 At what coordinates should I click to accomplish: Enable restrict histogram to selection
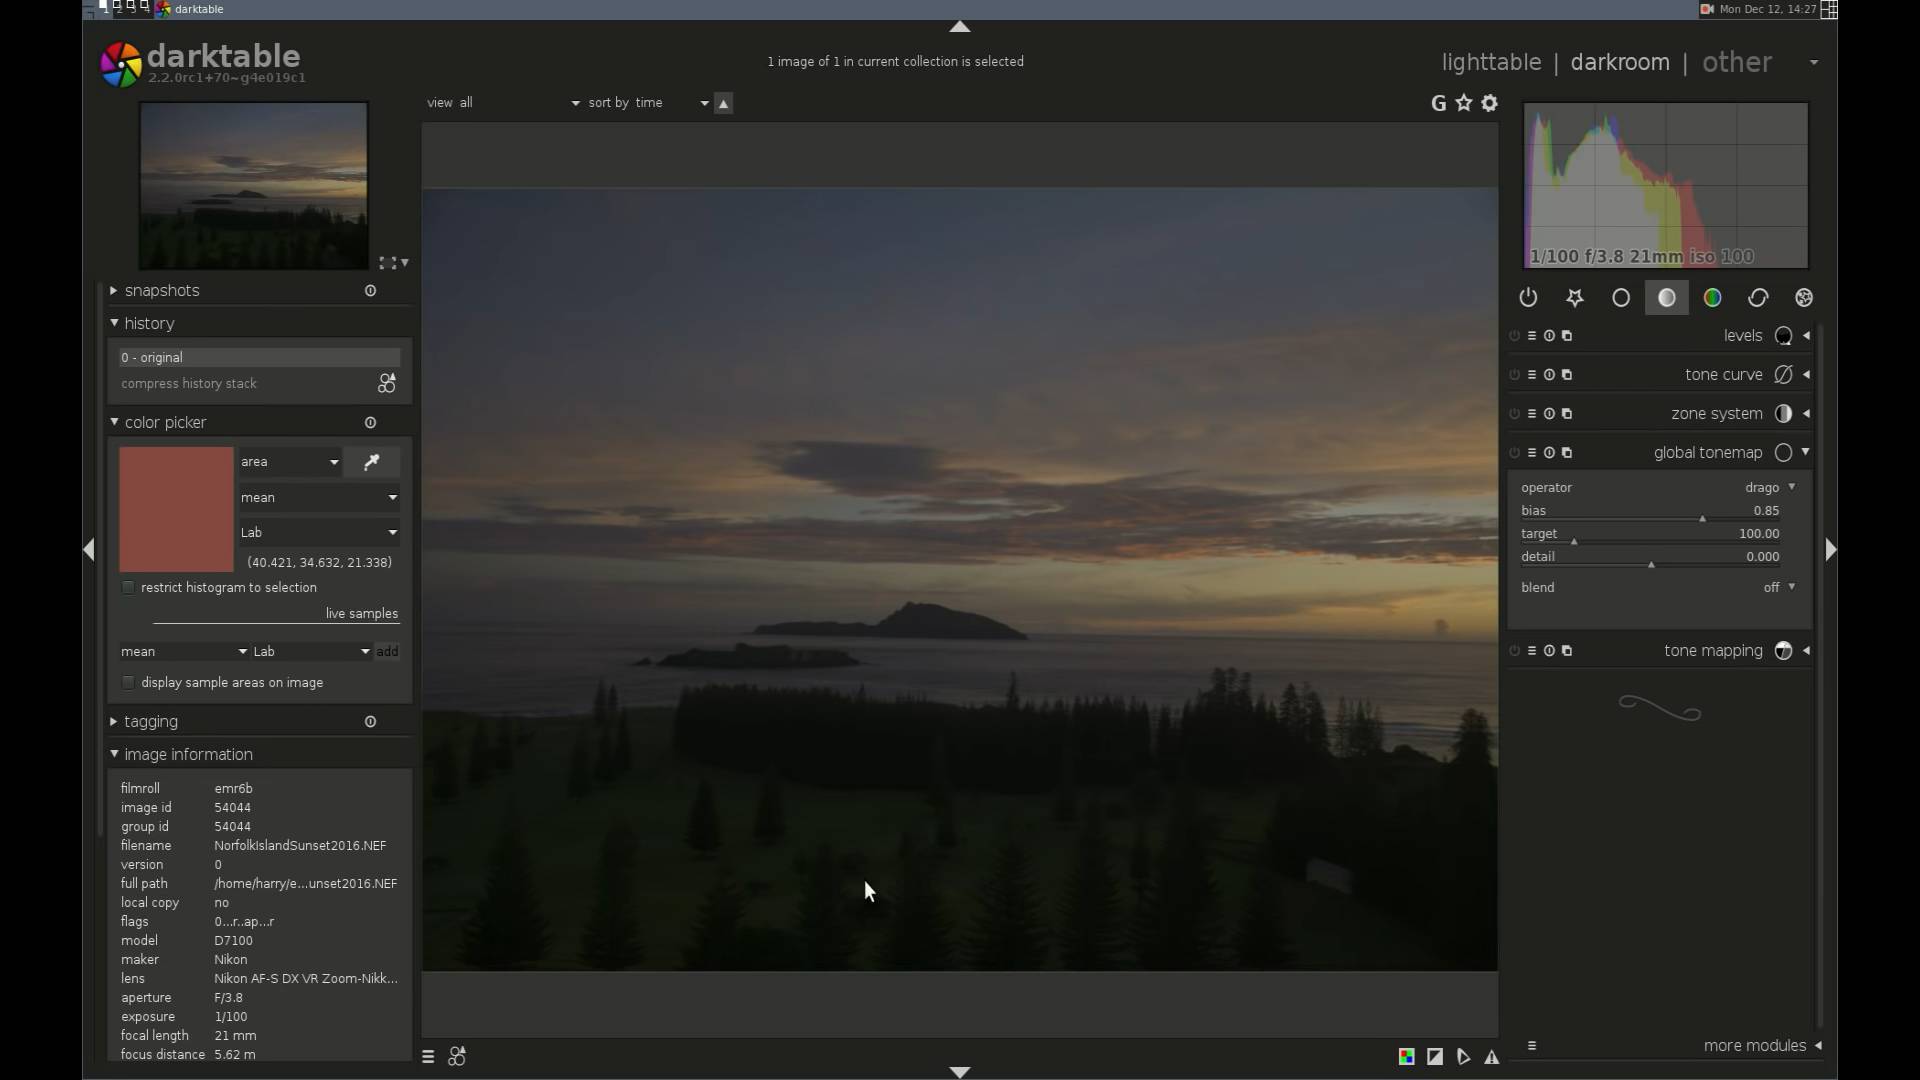click(x=128, y=588)
